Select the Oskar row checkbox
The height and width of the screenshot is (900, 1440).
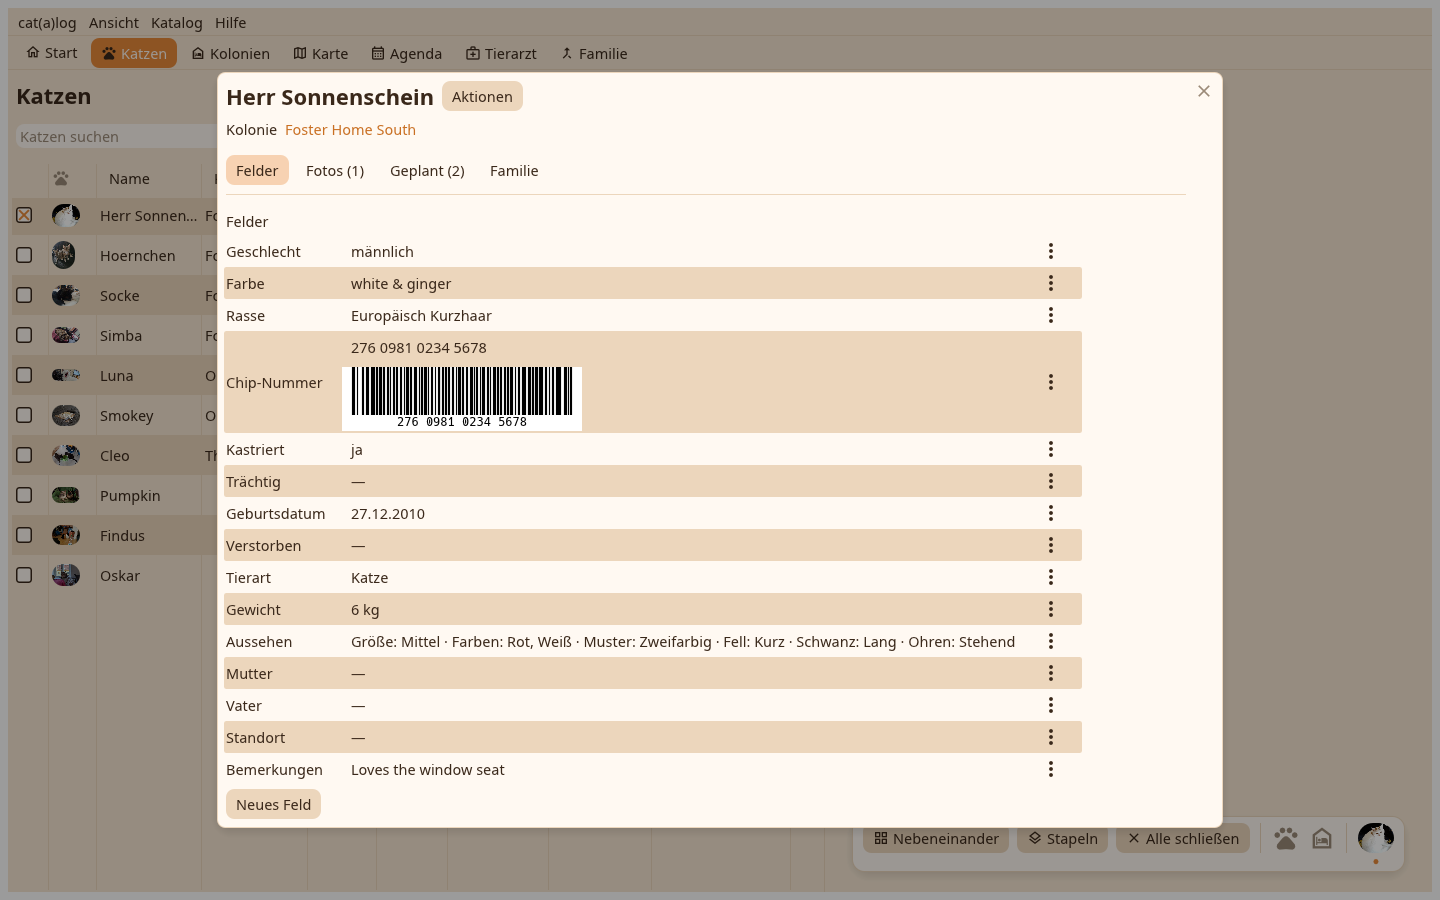click(24, 575)
